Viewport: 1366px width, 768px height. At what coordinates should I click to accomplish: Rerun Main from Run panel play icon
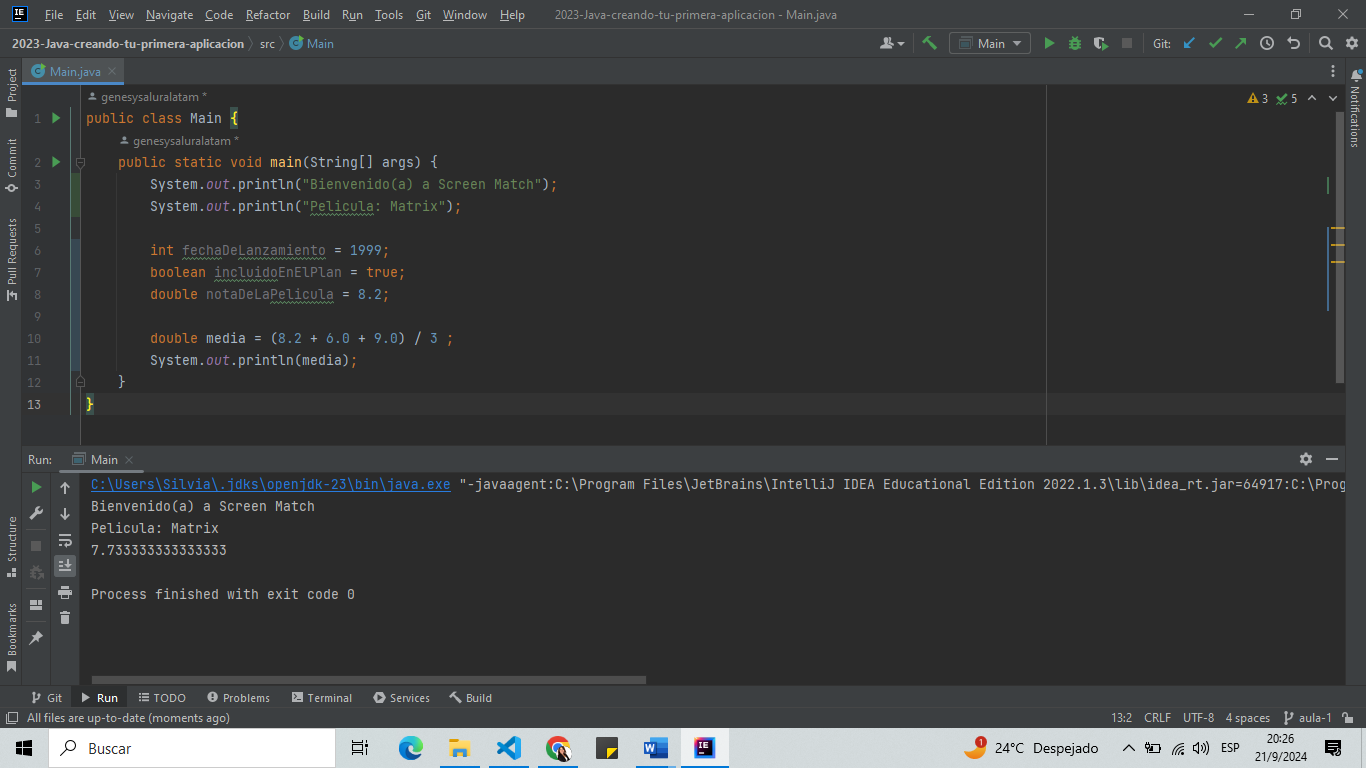(36, 488)
